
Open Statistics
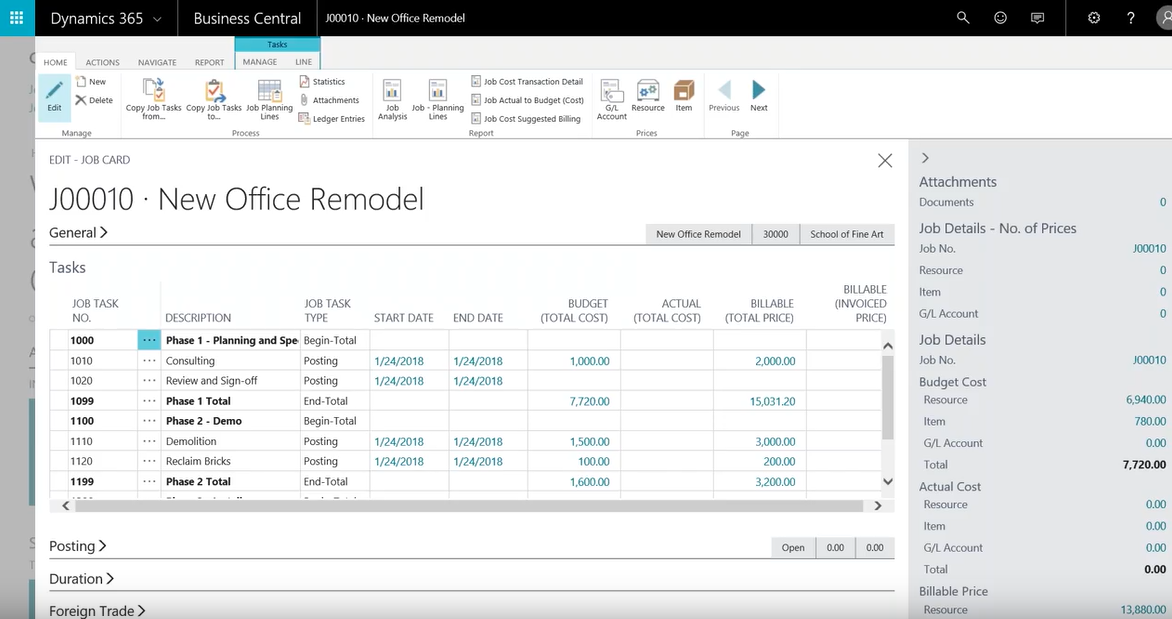coord(322,81)
